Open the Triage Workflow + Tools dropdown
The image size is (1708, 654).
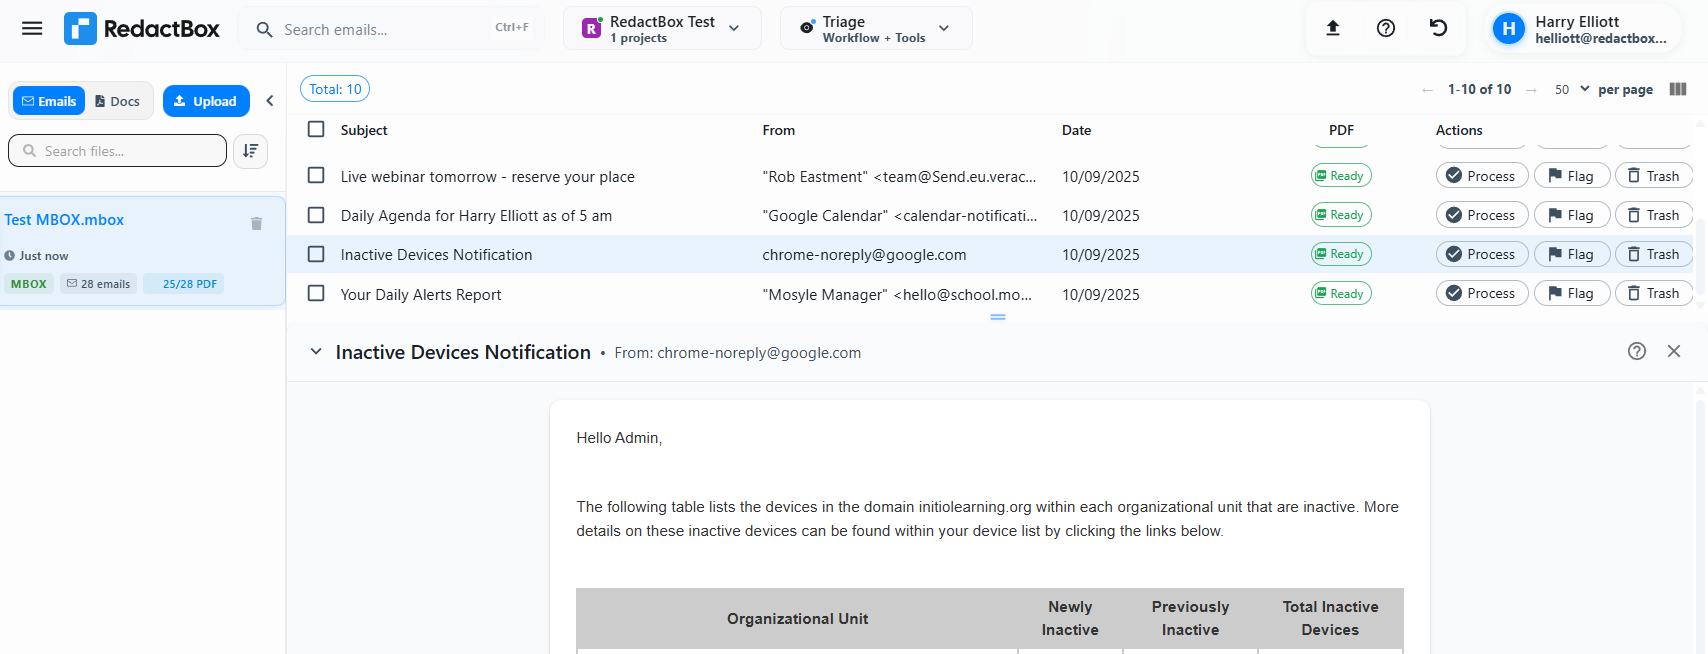876,29
